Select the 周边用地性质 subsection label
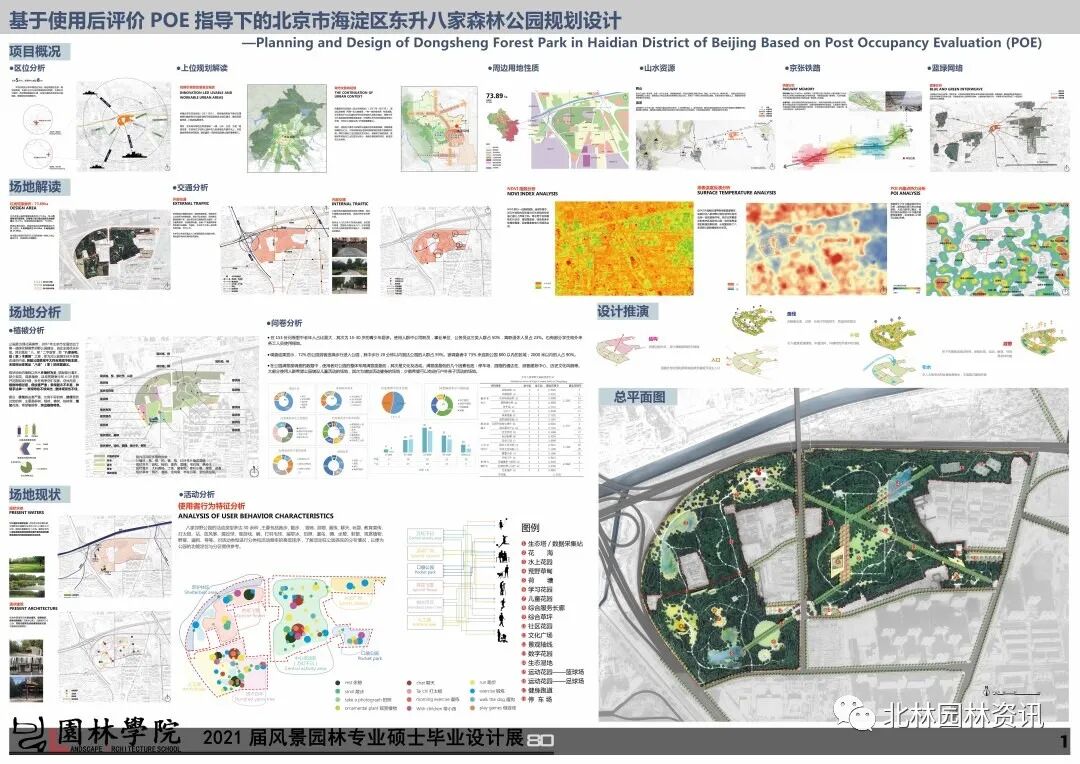This screenshot has height=764, width=1080. [x=514, y=68]
